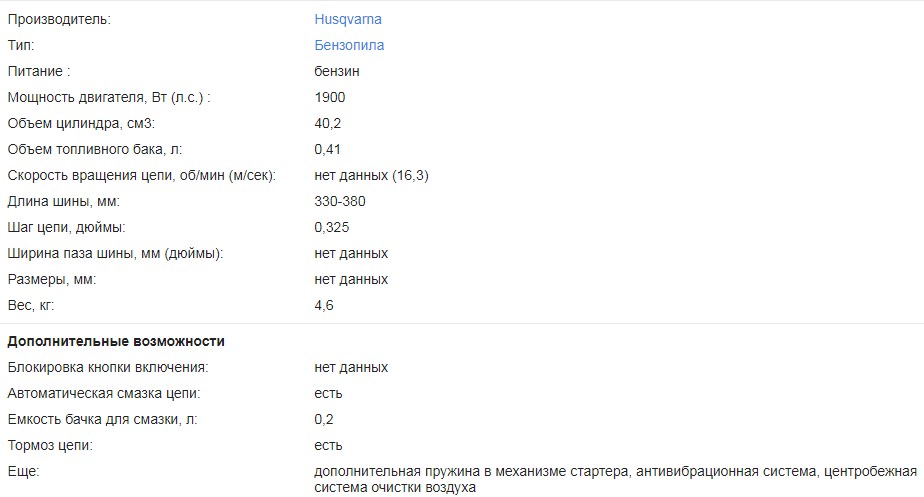Click the Блокировка кнопки включения label
Image resolution: width=924 pixels, height=497 pixels.
[x=107, y=367]
